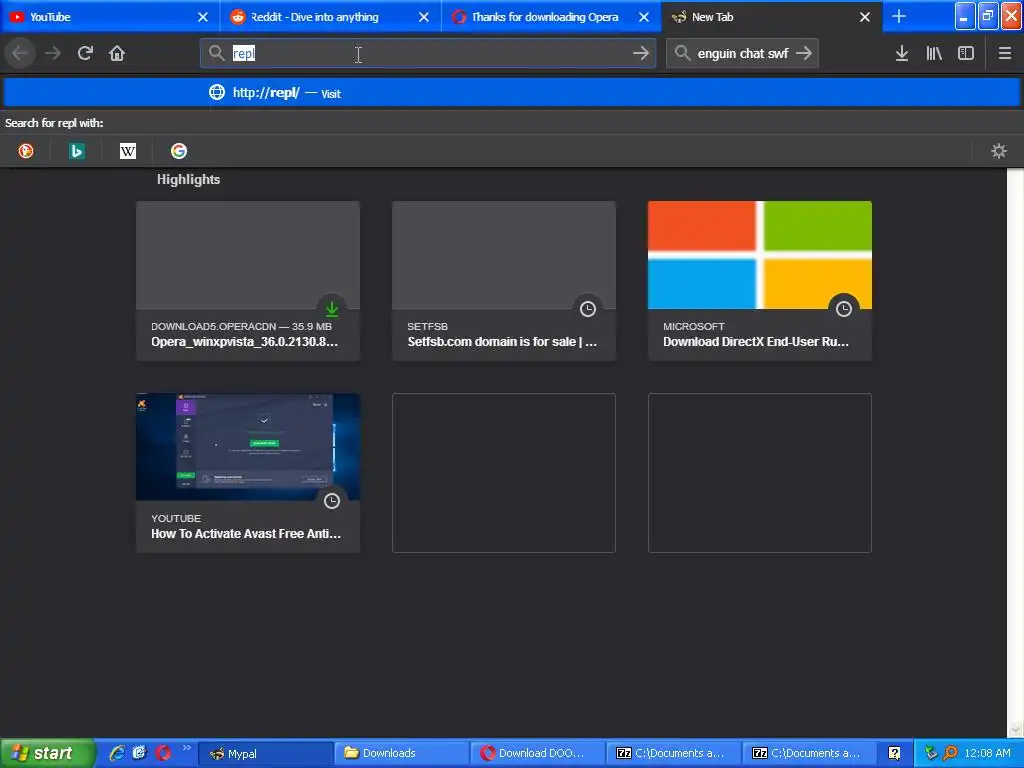The height and width of the screenshot is (768, 1024).
Task: Toggle the sidebar toolbar icon
Action: click(x=966, y=53)
